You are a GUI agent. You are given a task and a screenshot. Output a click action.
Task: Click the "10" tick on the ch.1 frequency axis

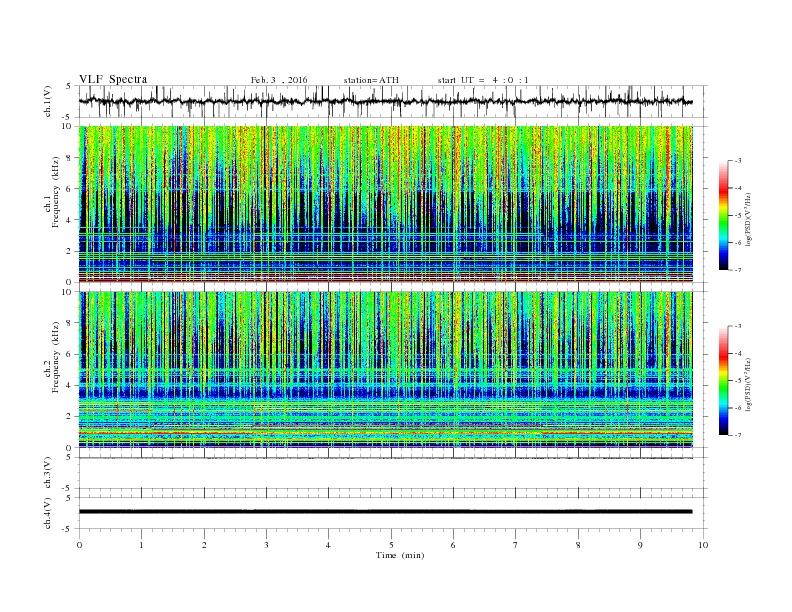(x=67, y=126)
